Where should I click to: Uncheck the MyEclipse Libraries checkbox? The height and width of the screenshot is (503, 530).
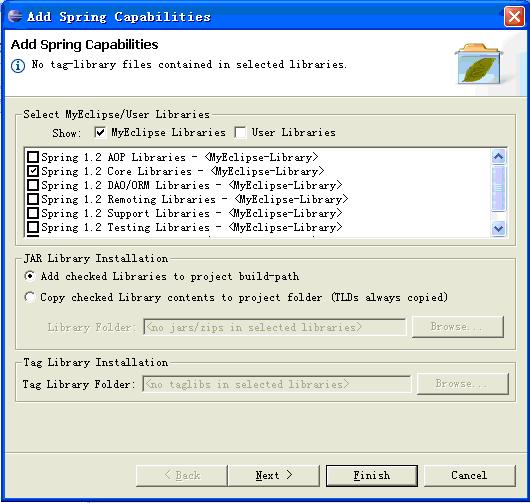point(100,132)
